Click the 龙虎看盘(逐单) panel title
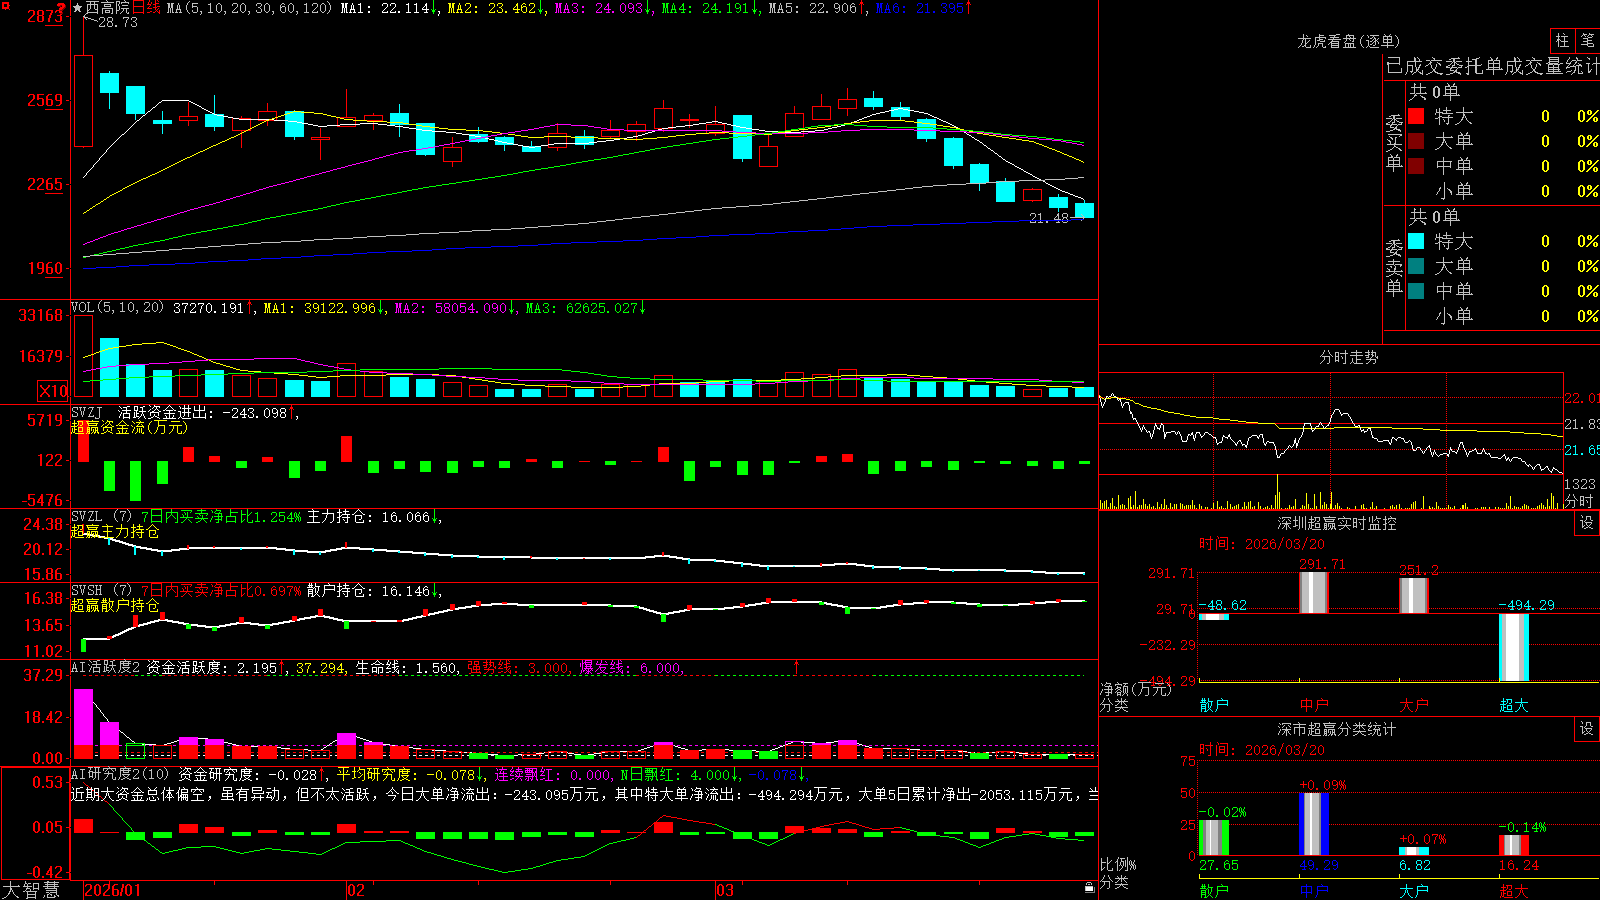Viewport: 1600px width, 900px height. 1349,41
